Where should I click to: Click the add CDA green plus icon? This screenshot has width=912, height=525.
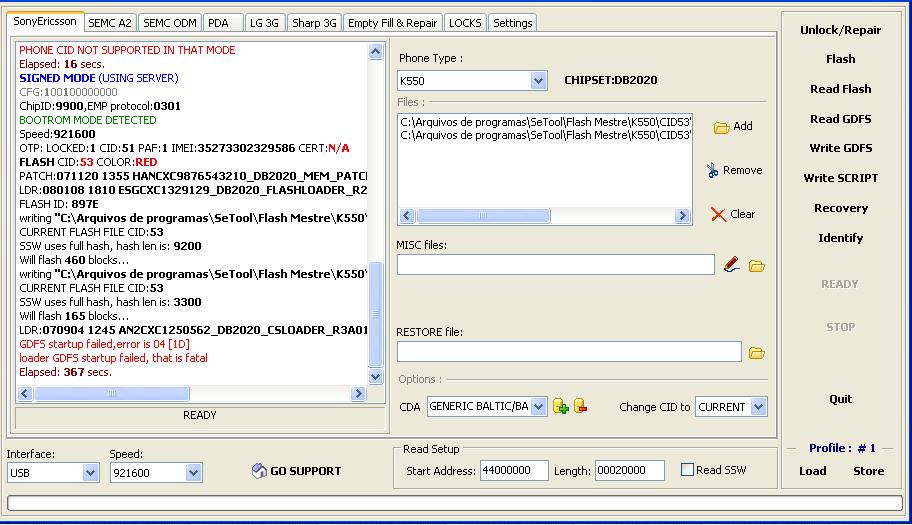coord(561,406)
